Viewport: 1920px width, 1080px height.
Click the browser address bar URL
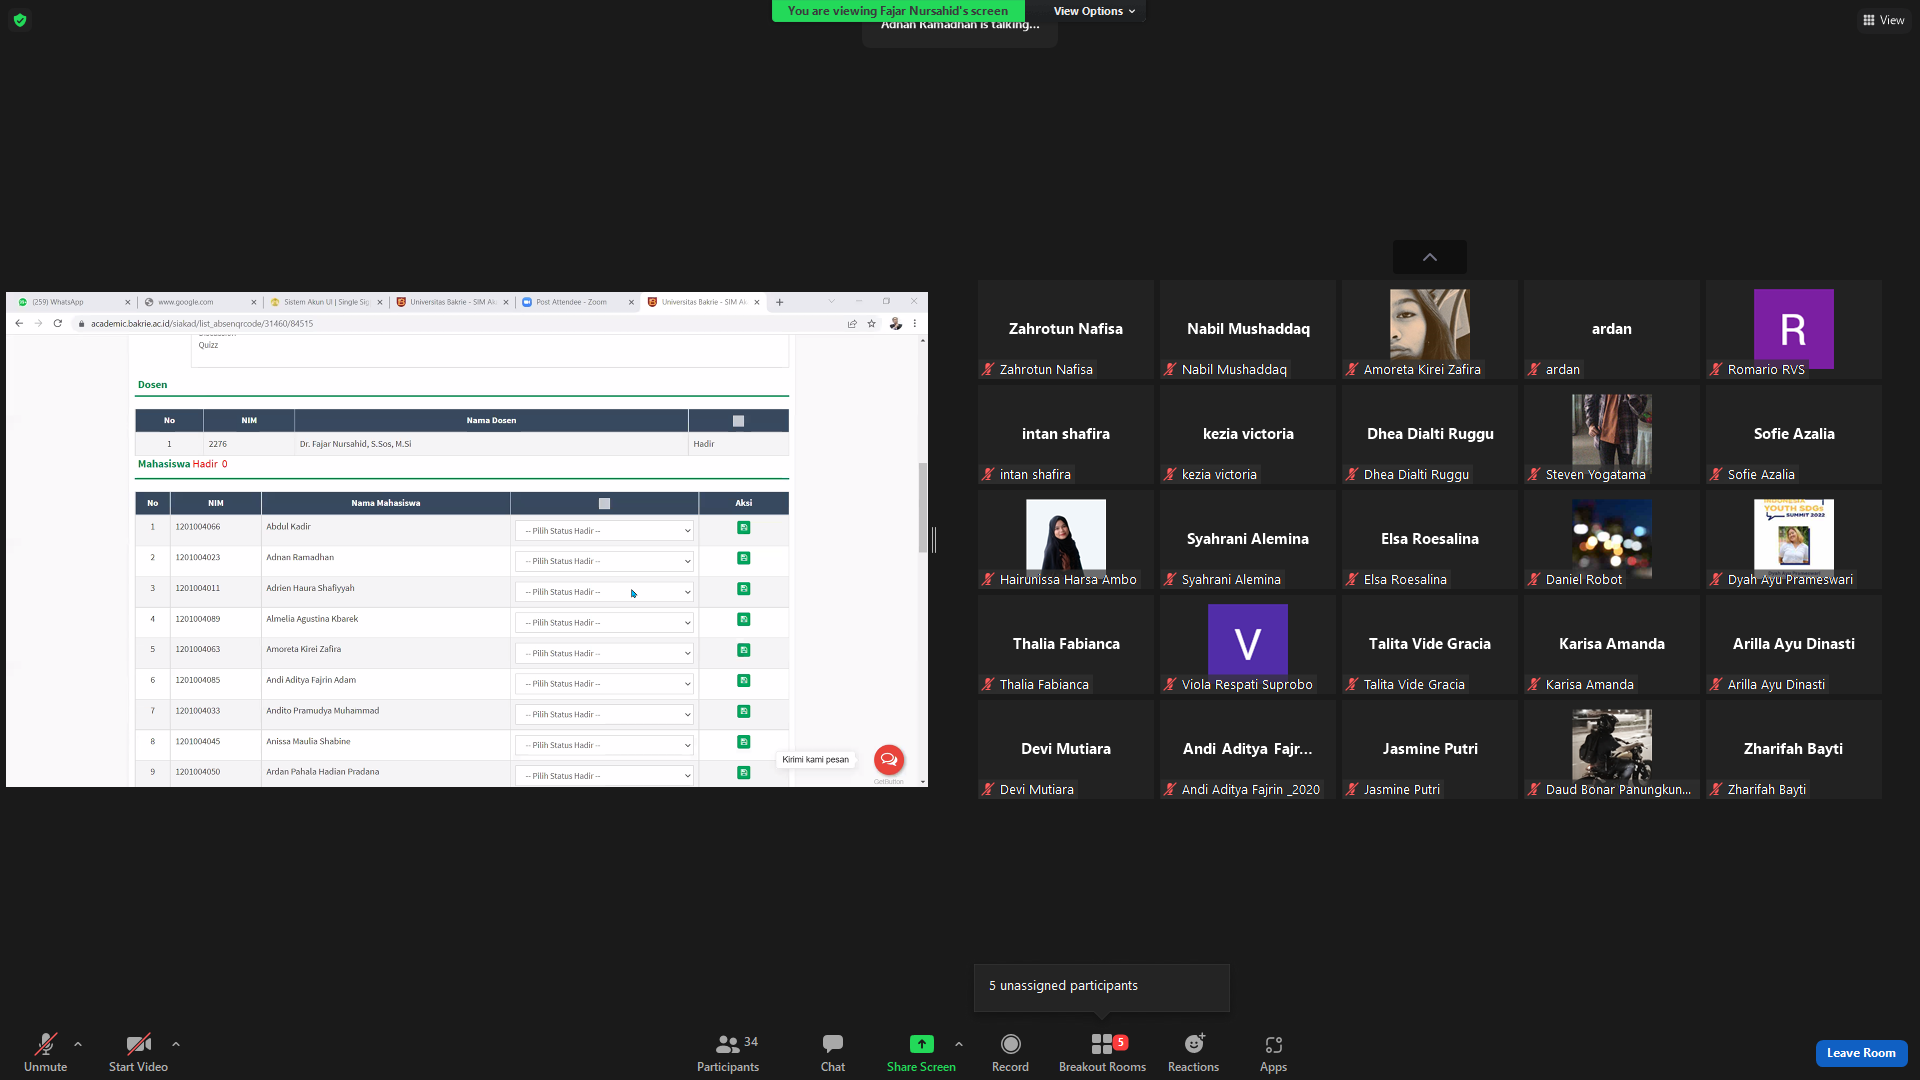click(202, 324)
